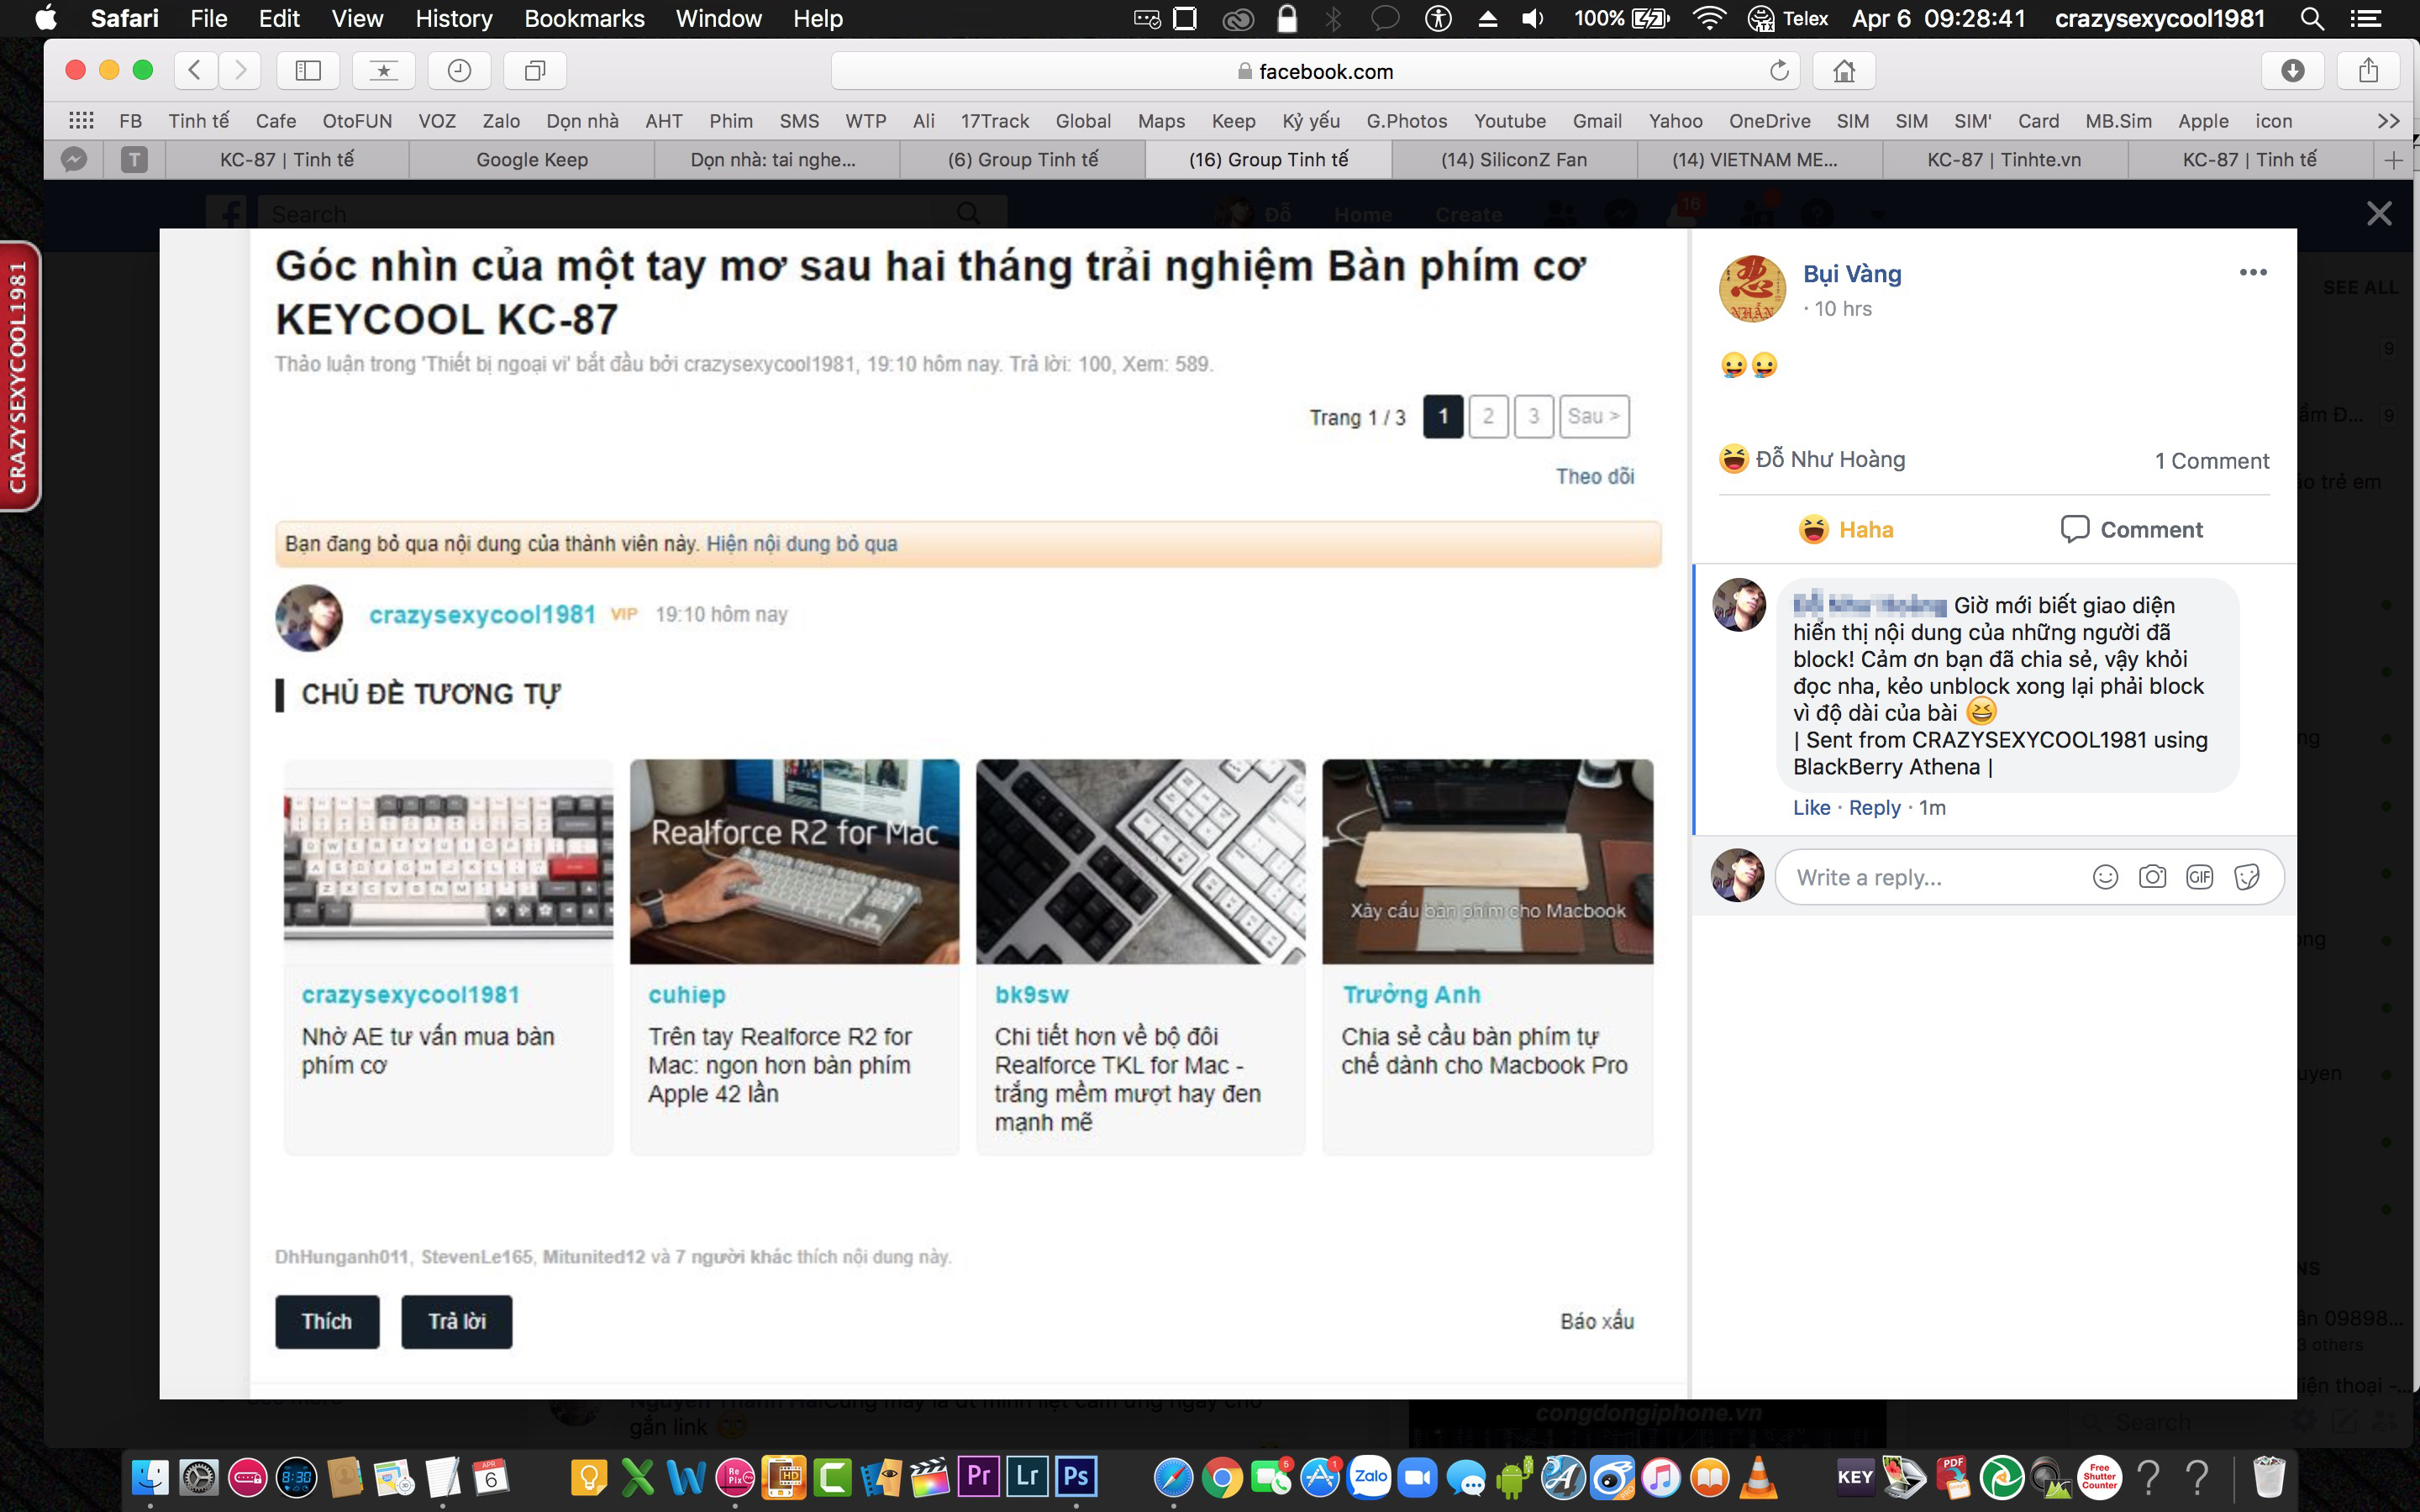The image size is (2420, 1512).
Task: Close the photo viewer with X
Action: pos(2379,214)
